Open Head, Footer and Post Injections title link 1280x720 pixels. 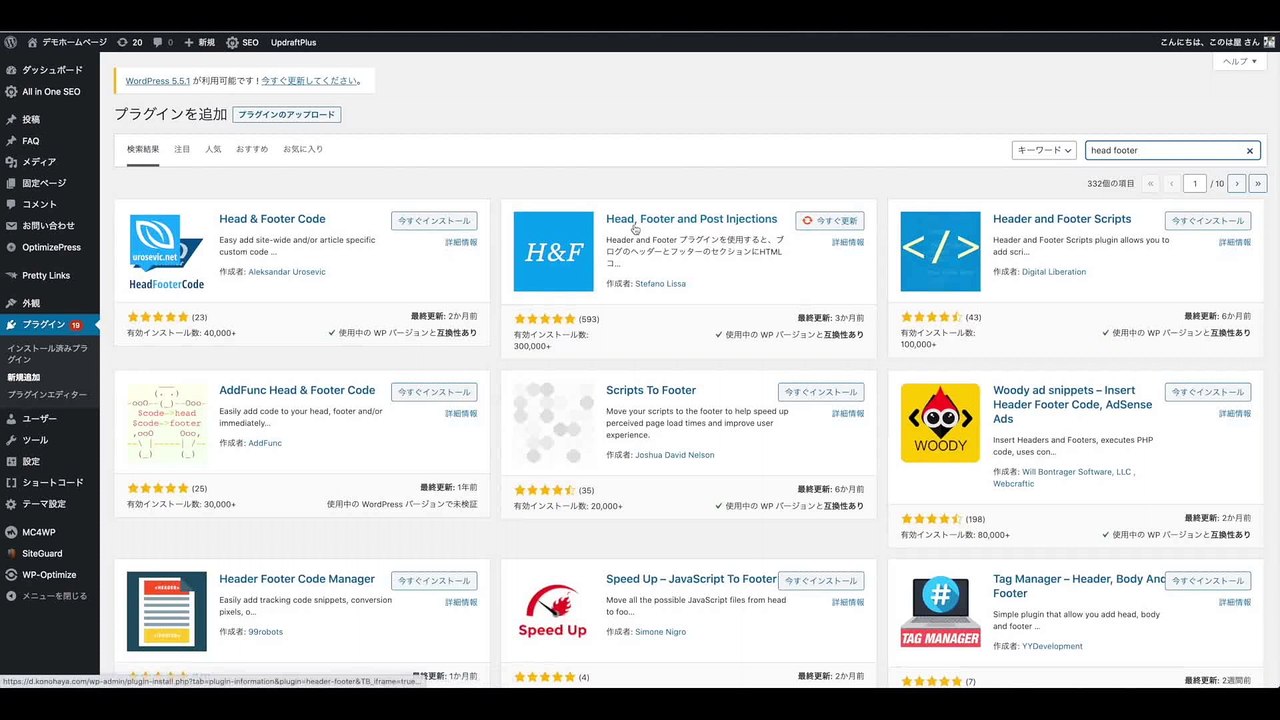691,219
